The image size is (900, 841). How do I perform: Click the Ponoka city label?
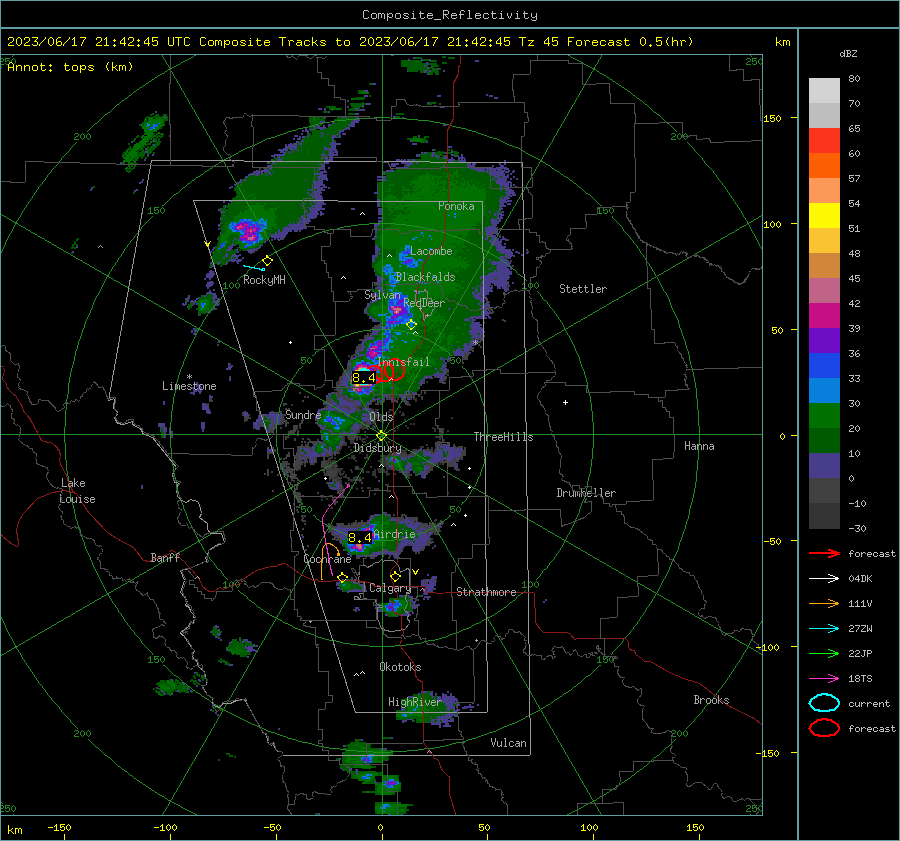(456, 206)
